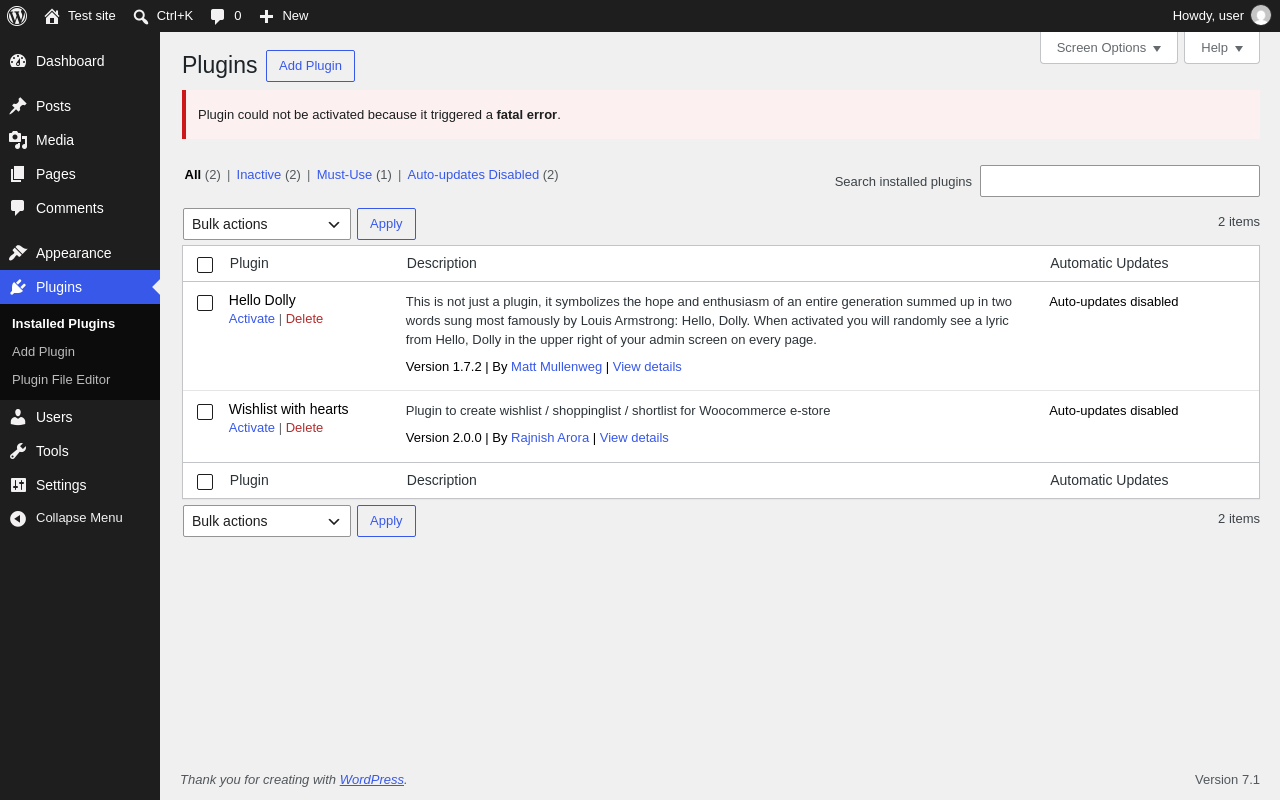Open the user avatar in admin bar
This screenshot has width=1280, height=800.
1261,16
